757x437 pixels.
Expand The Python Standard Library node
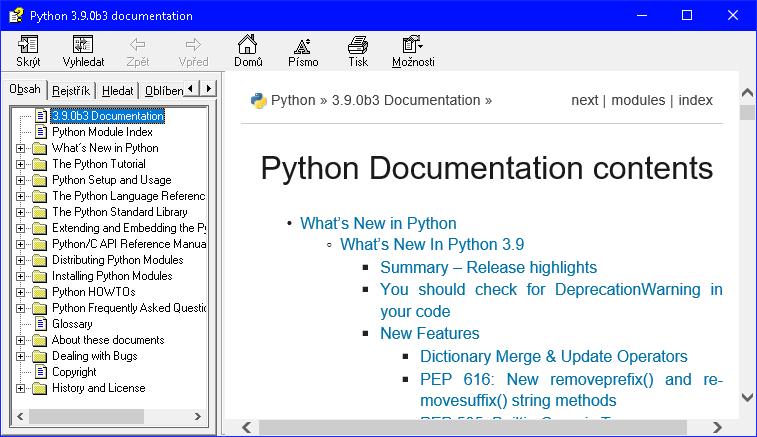point(20,212)
